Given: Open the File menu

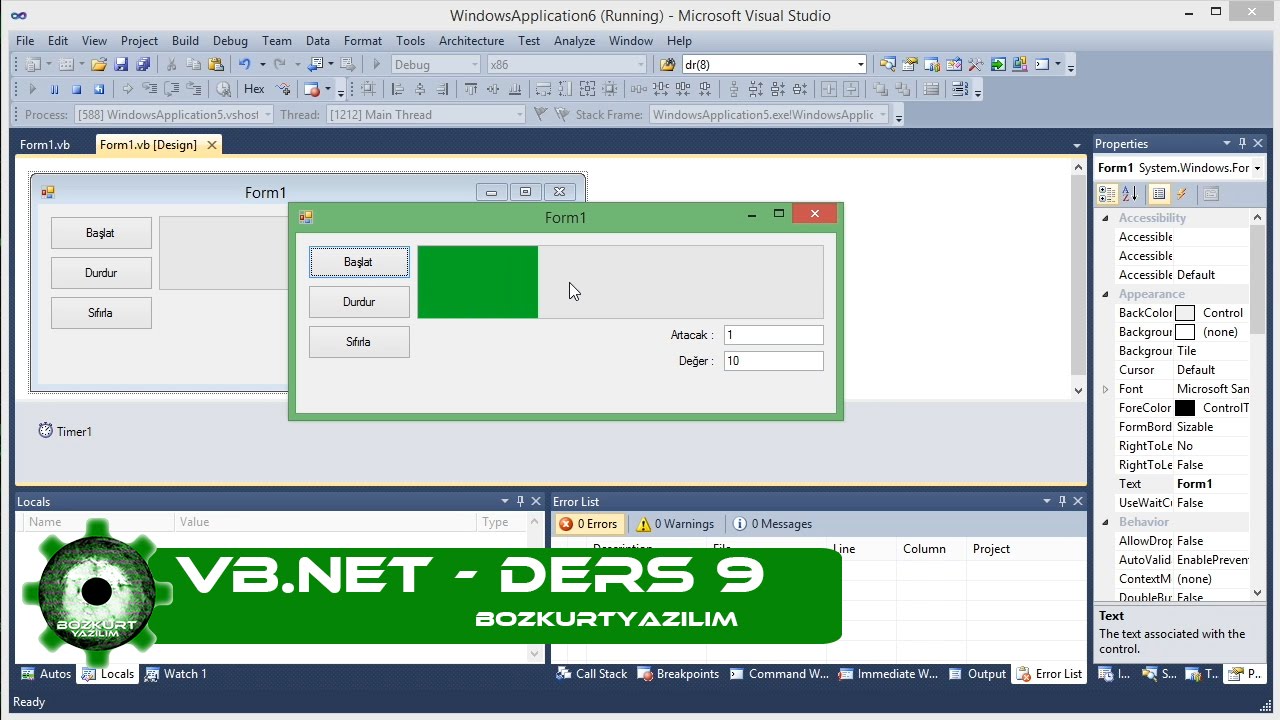Looking at the screenshot, I should pyautogui.click(x=25, y=40).
